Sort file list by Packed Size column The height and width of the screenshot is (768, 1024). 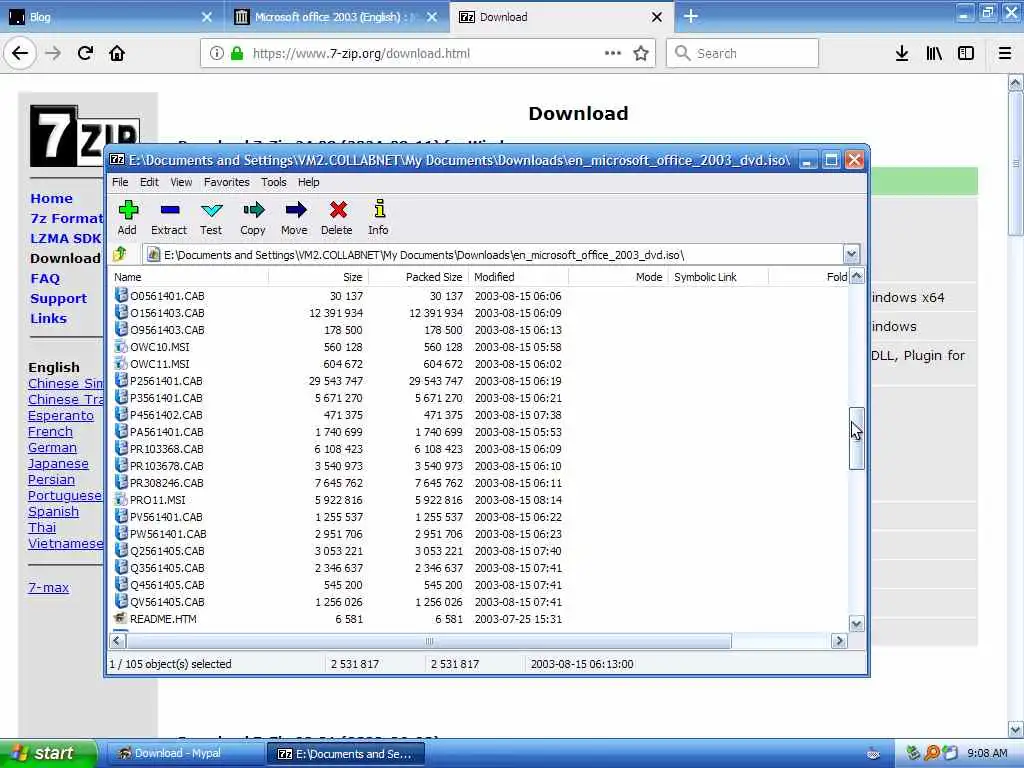pos(418,277)
